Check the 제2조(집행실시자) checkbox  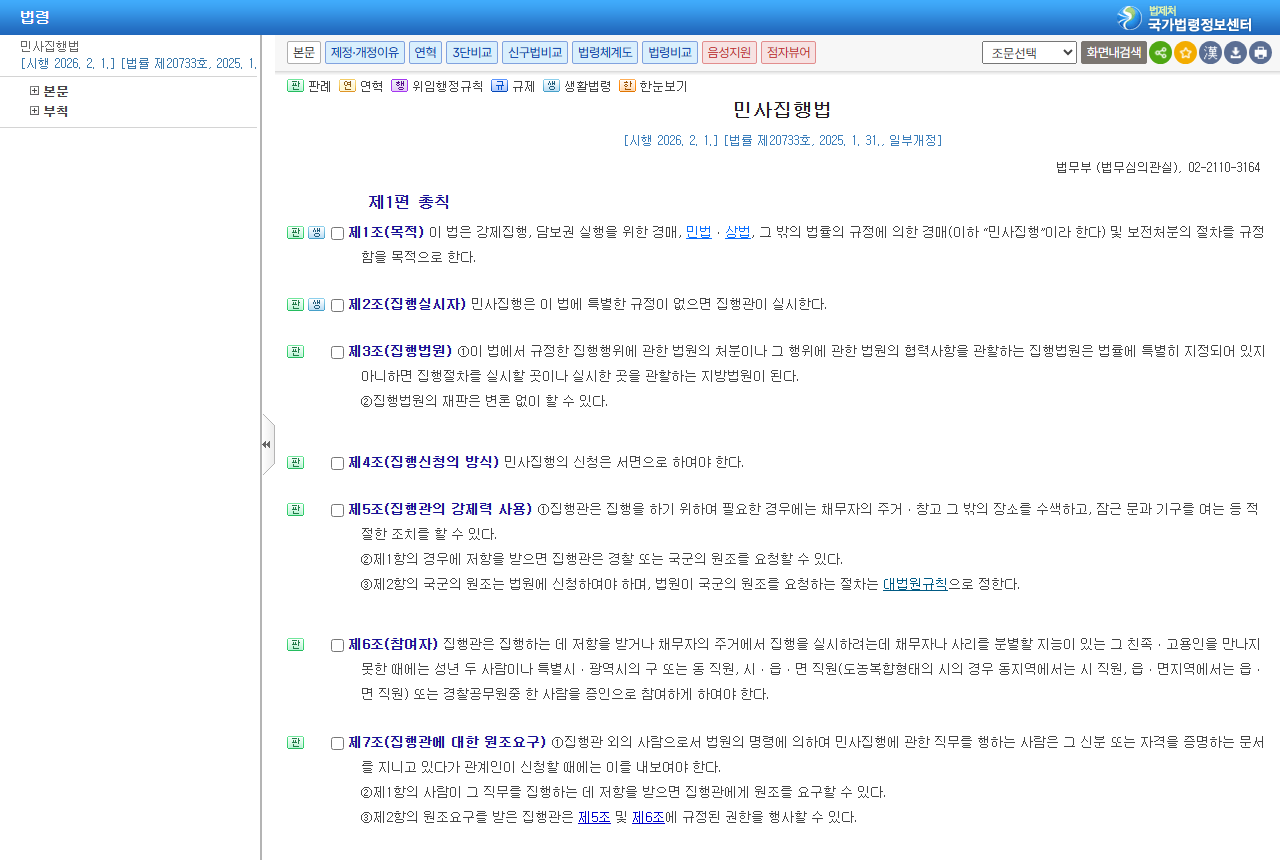[x=337, y=305]
